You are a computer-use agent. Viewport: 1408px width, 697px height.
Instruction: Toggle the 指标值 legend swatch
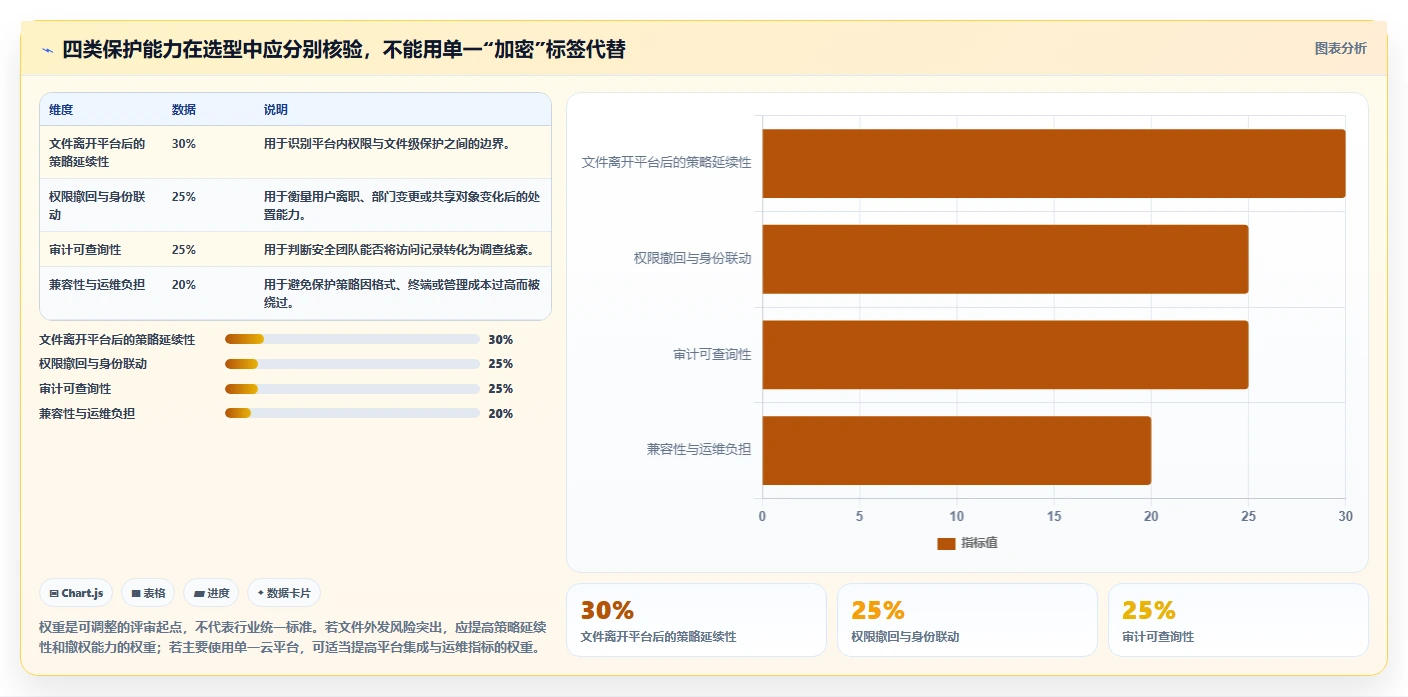(946, 543)
